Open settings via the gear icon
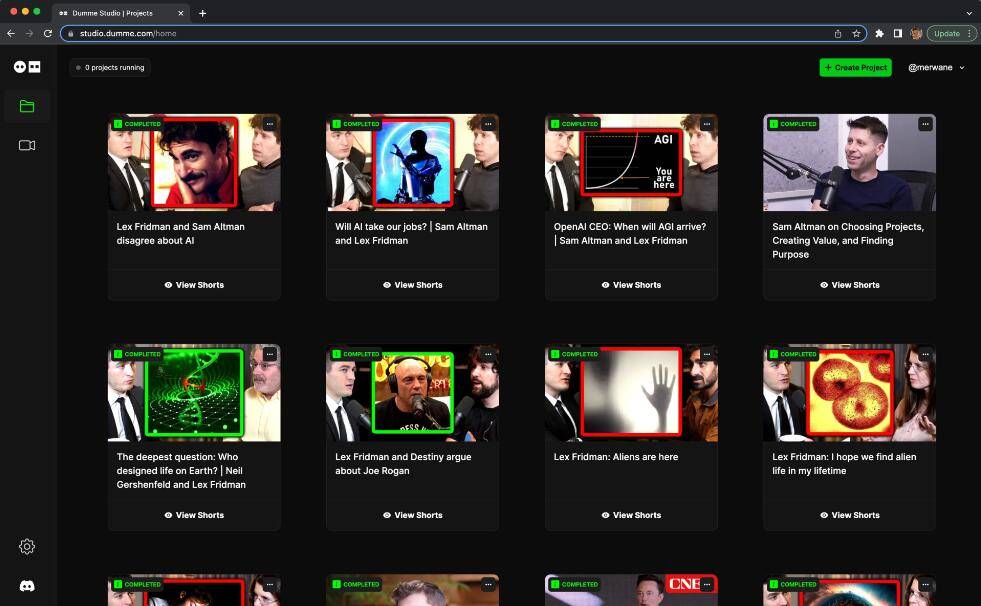 tap(26, 546)
